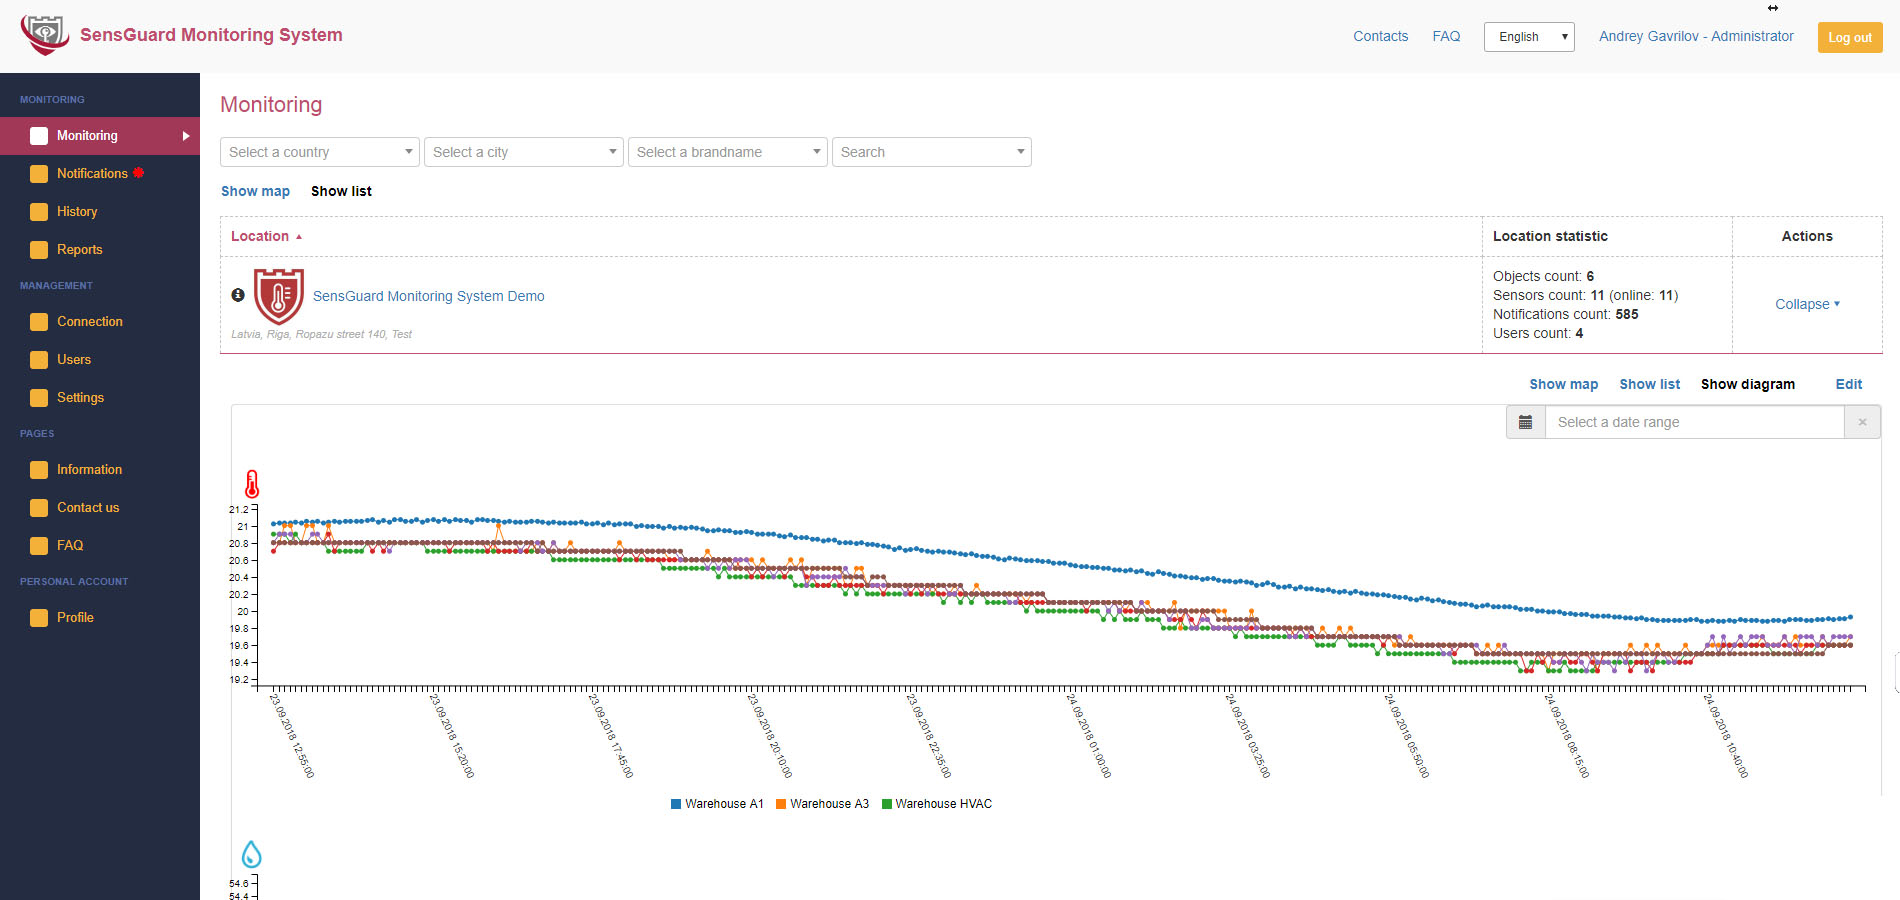Open the Select a country dropdown

point(319,152)
